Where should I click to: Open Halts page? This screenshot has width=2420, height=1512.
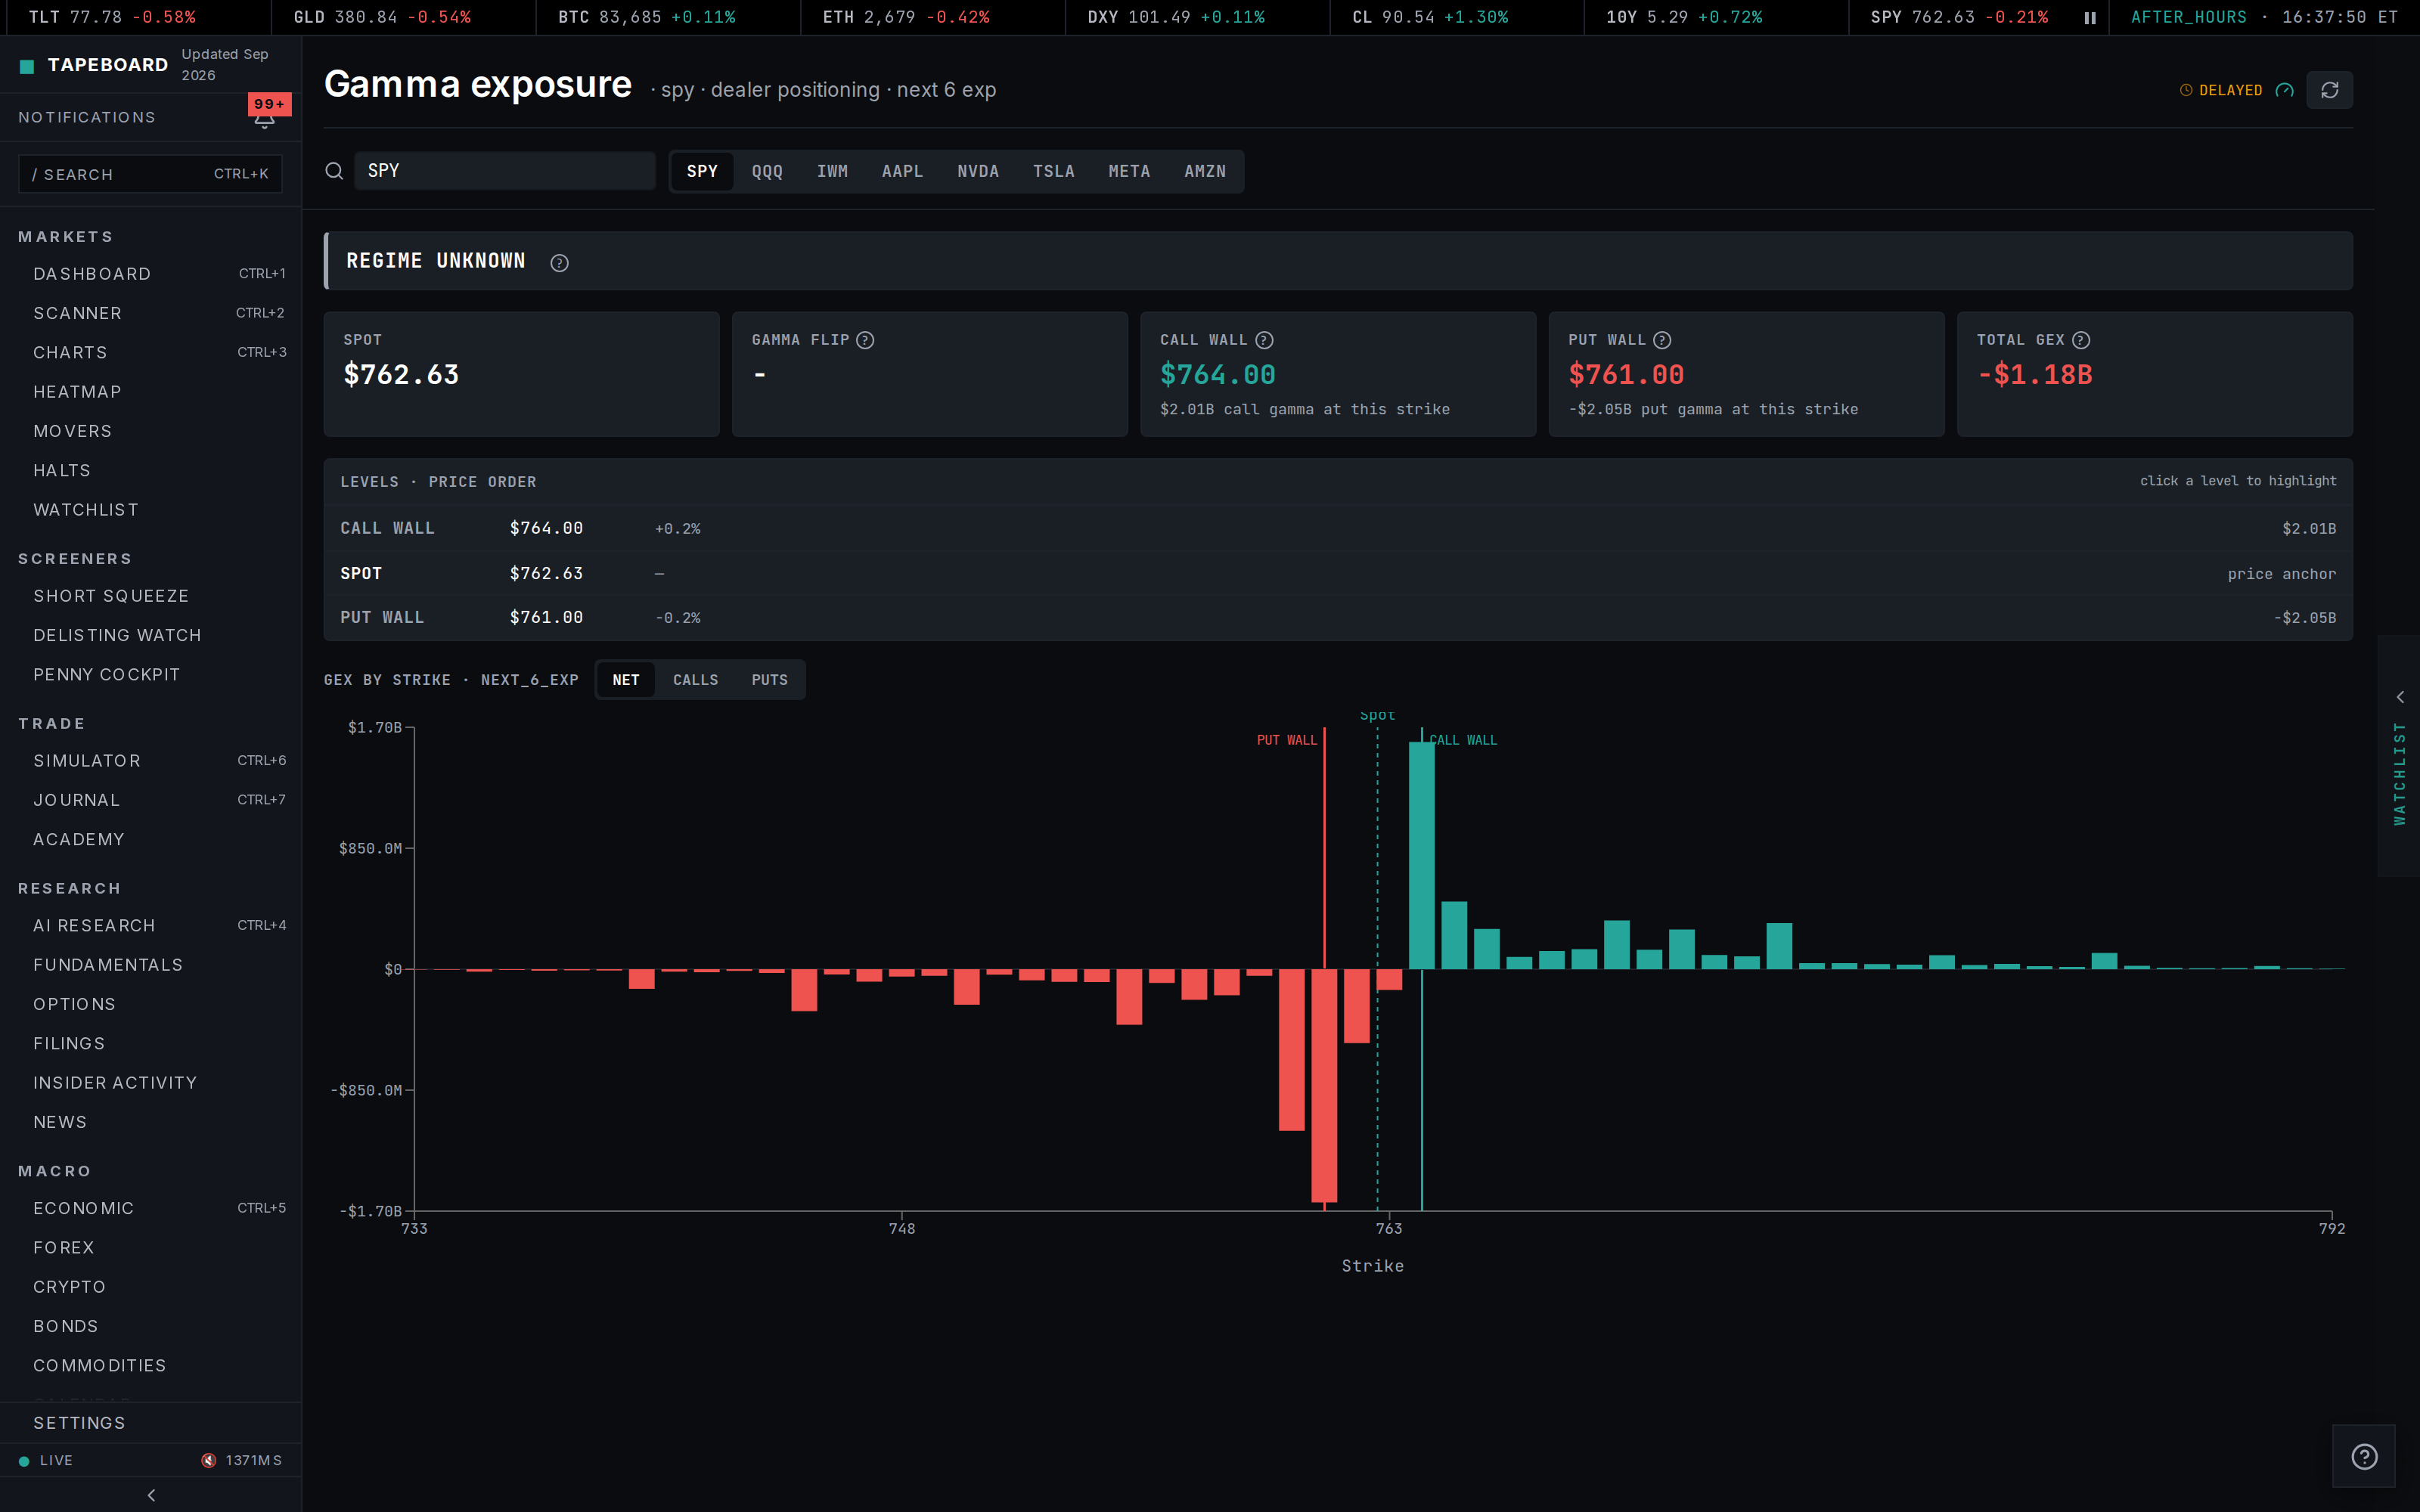(151, 470)
